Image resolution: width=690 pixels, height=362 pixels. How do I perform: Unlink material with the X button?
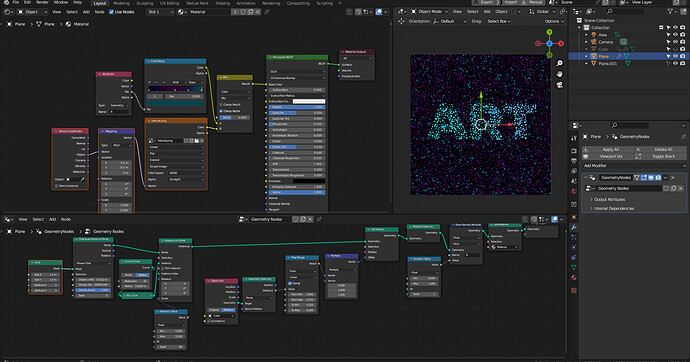[258, 12]
